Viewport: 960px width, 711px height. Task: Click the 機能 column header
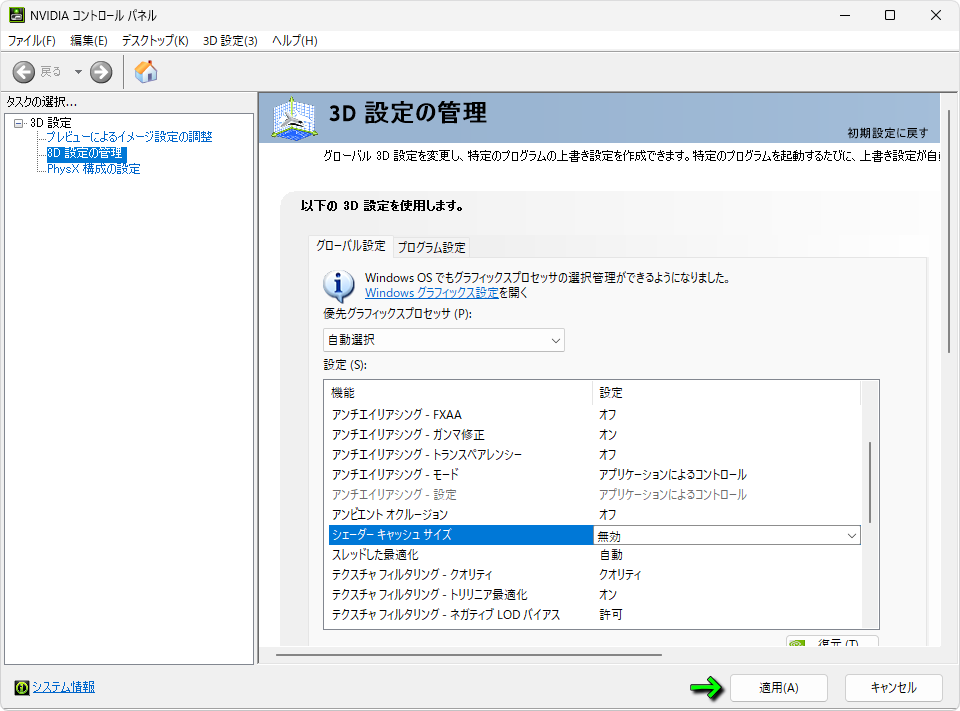[459, 393]
